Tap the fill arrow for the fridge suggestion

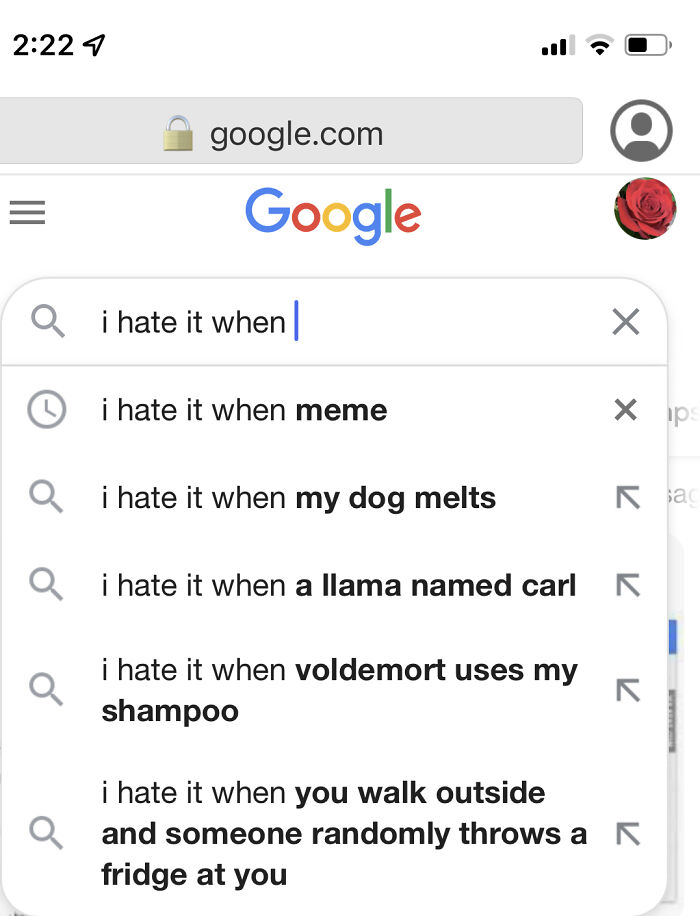[x=627, y=833]
